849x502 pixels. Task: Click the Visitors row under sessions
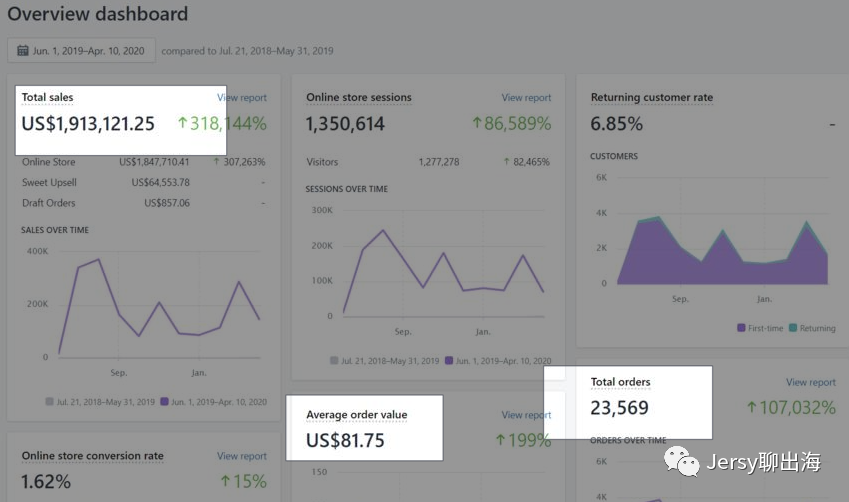[x=322, y=162]
